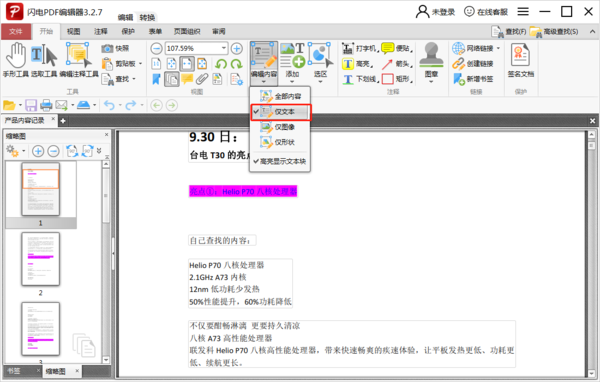Select the 选取工具 text select tool
The height and width of the screenshot is (382, 600).
44,60
